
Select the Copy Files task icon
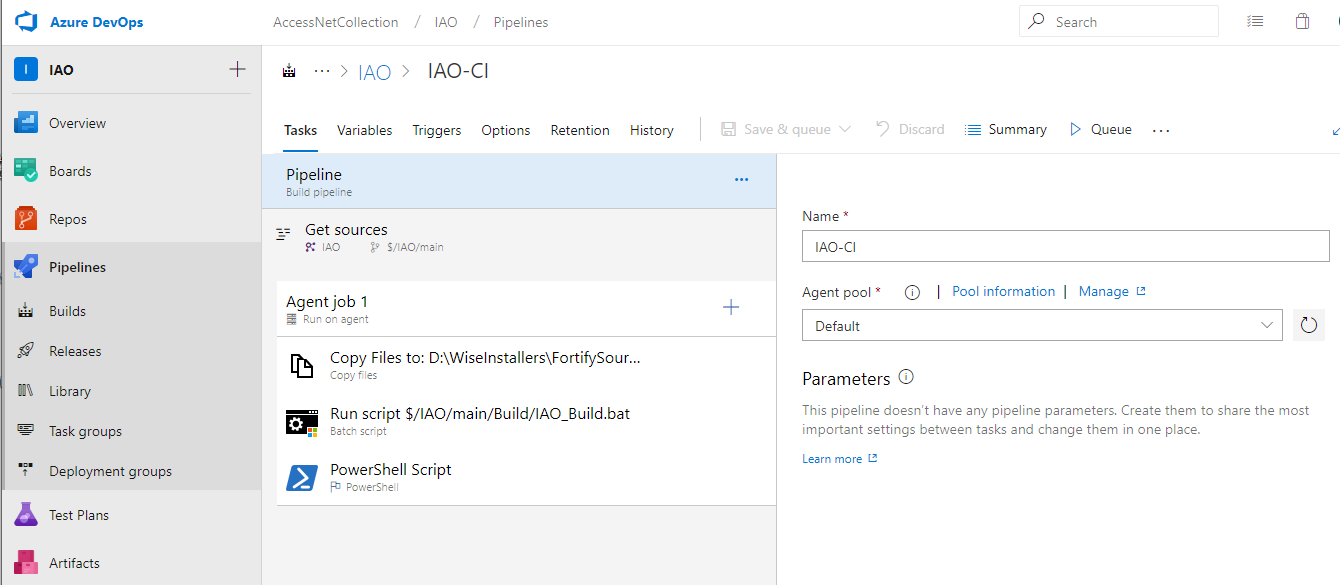302,365
